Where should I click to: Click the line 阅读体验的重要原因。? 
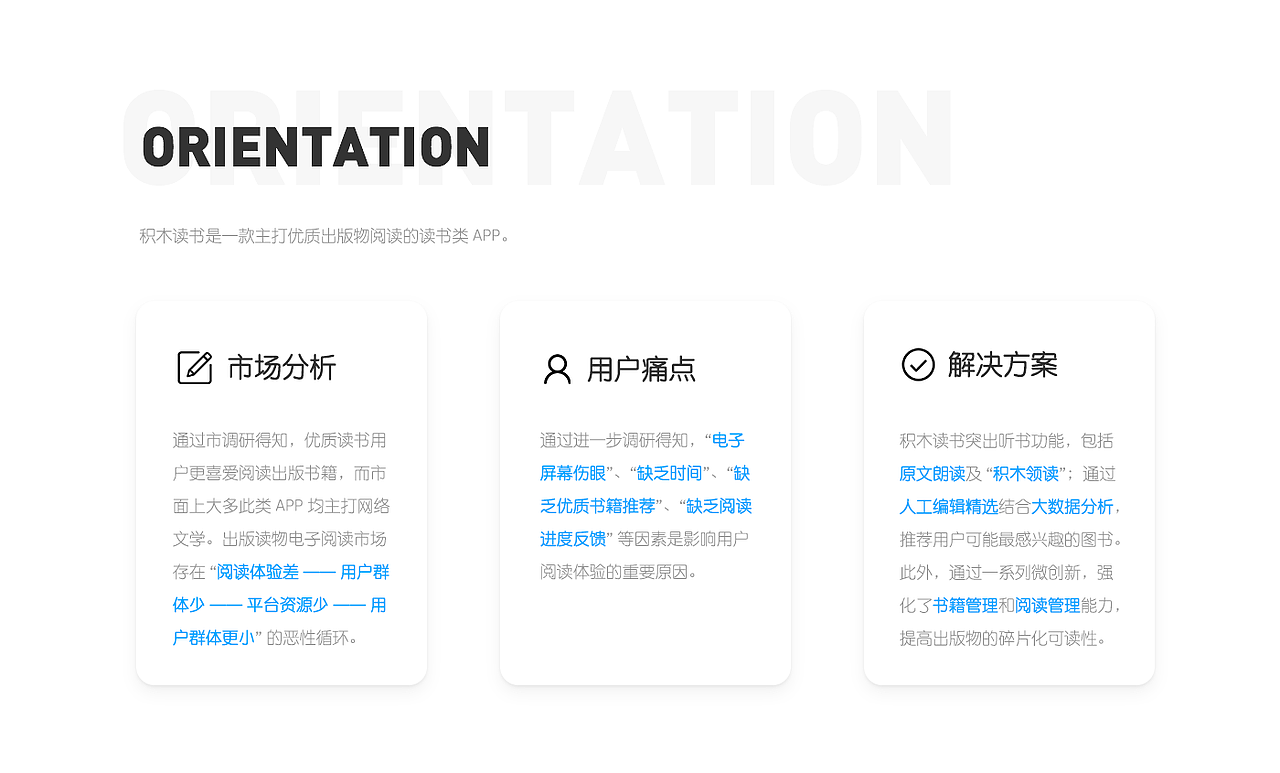pyautogui.click(x=619, y=572)
